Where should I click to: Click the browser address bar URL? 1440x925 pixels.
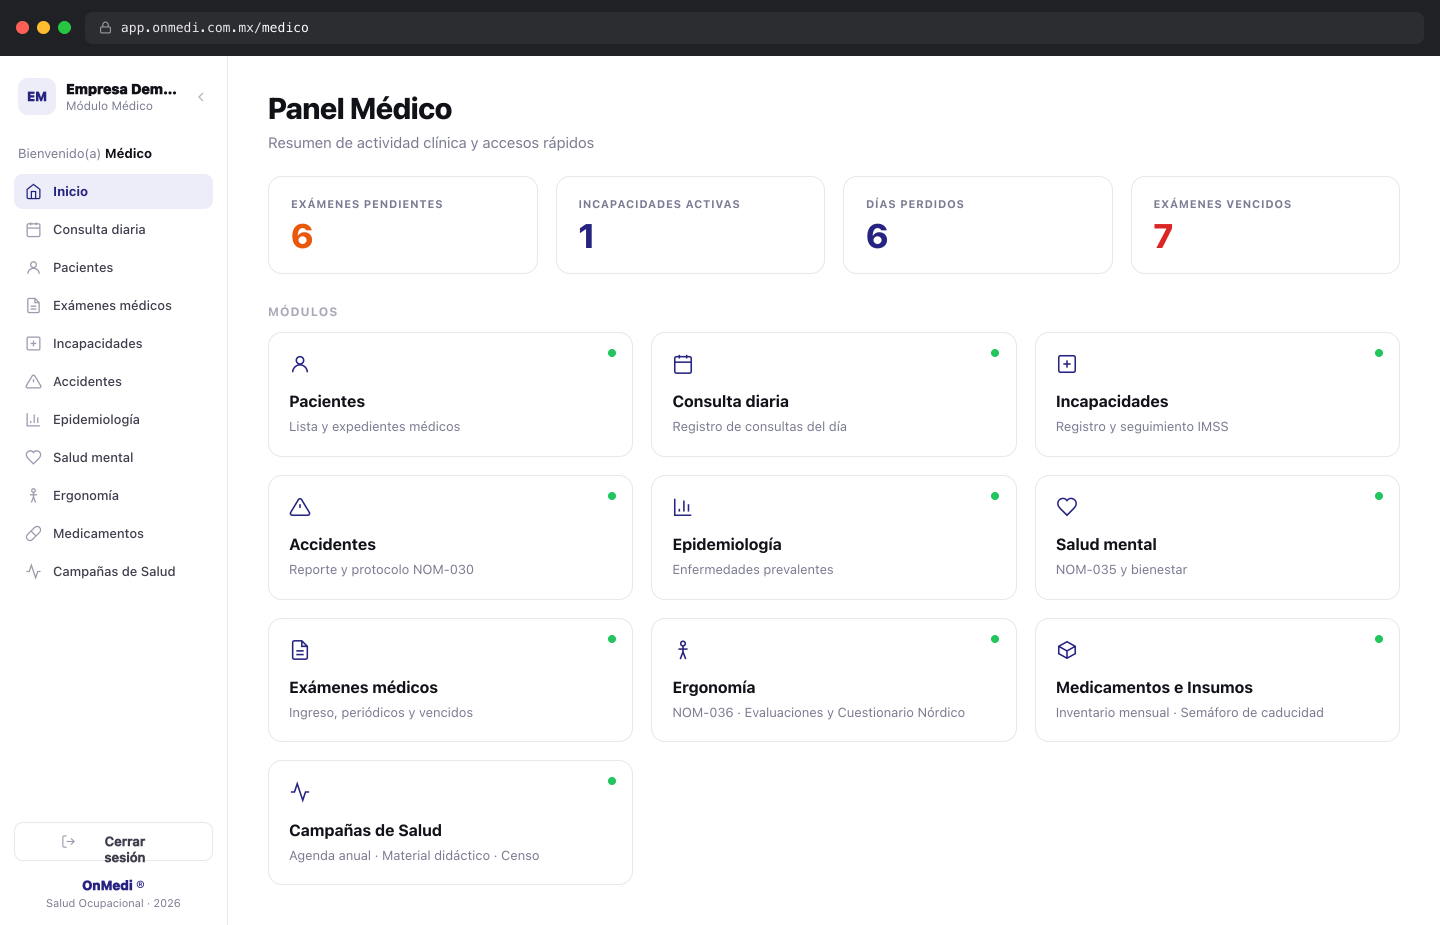[215, 28]
